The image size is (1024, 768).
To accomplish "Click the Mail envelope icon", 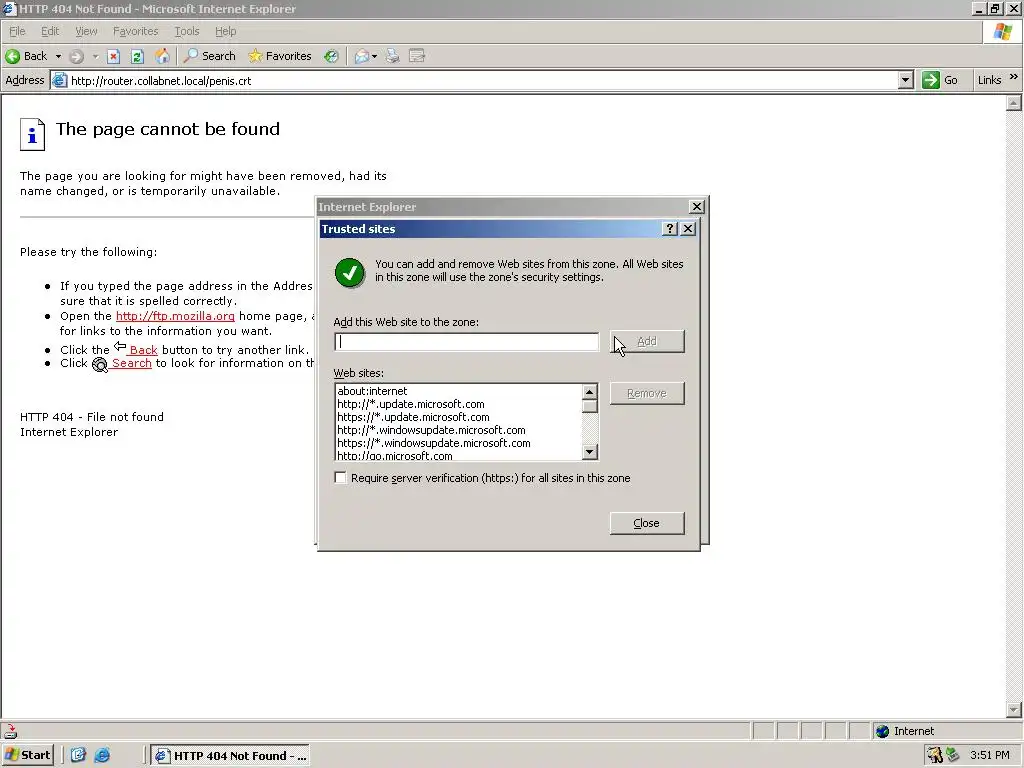I will point(361,56).
